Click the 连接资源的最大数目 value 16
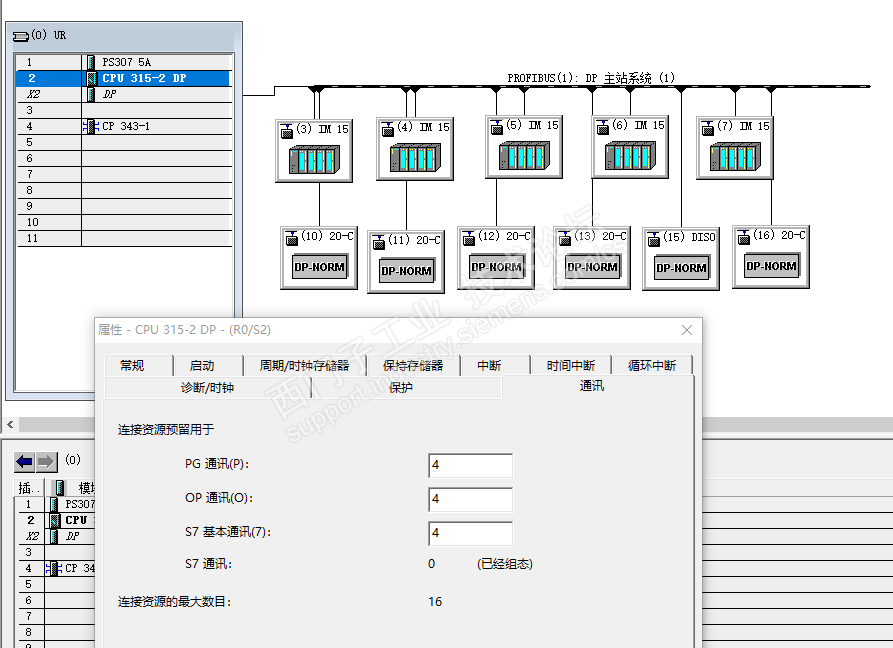The width and height of the screenshot is (893, 648). (x=435, y=602)
